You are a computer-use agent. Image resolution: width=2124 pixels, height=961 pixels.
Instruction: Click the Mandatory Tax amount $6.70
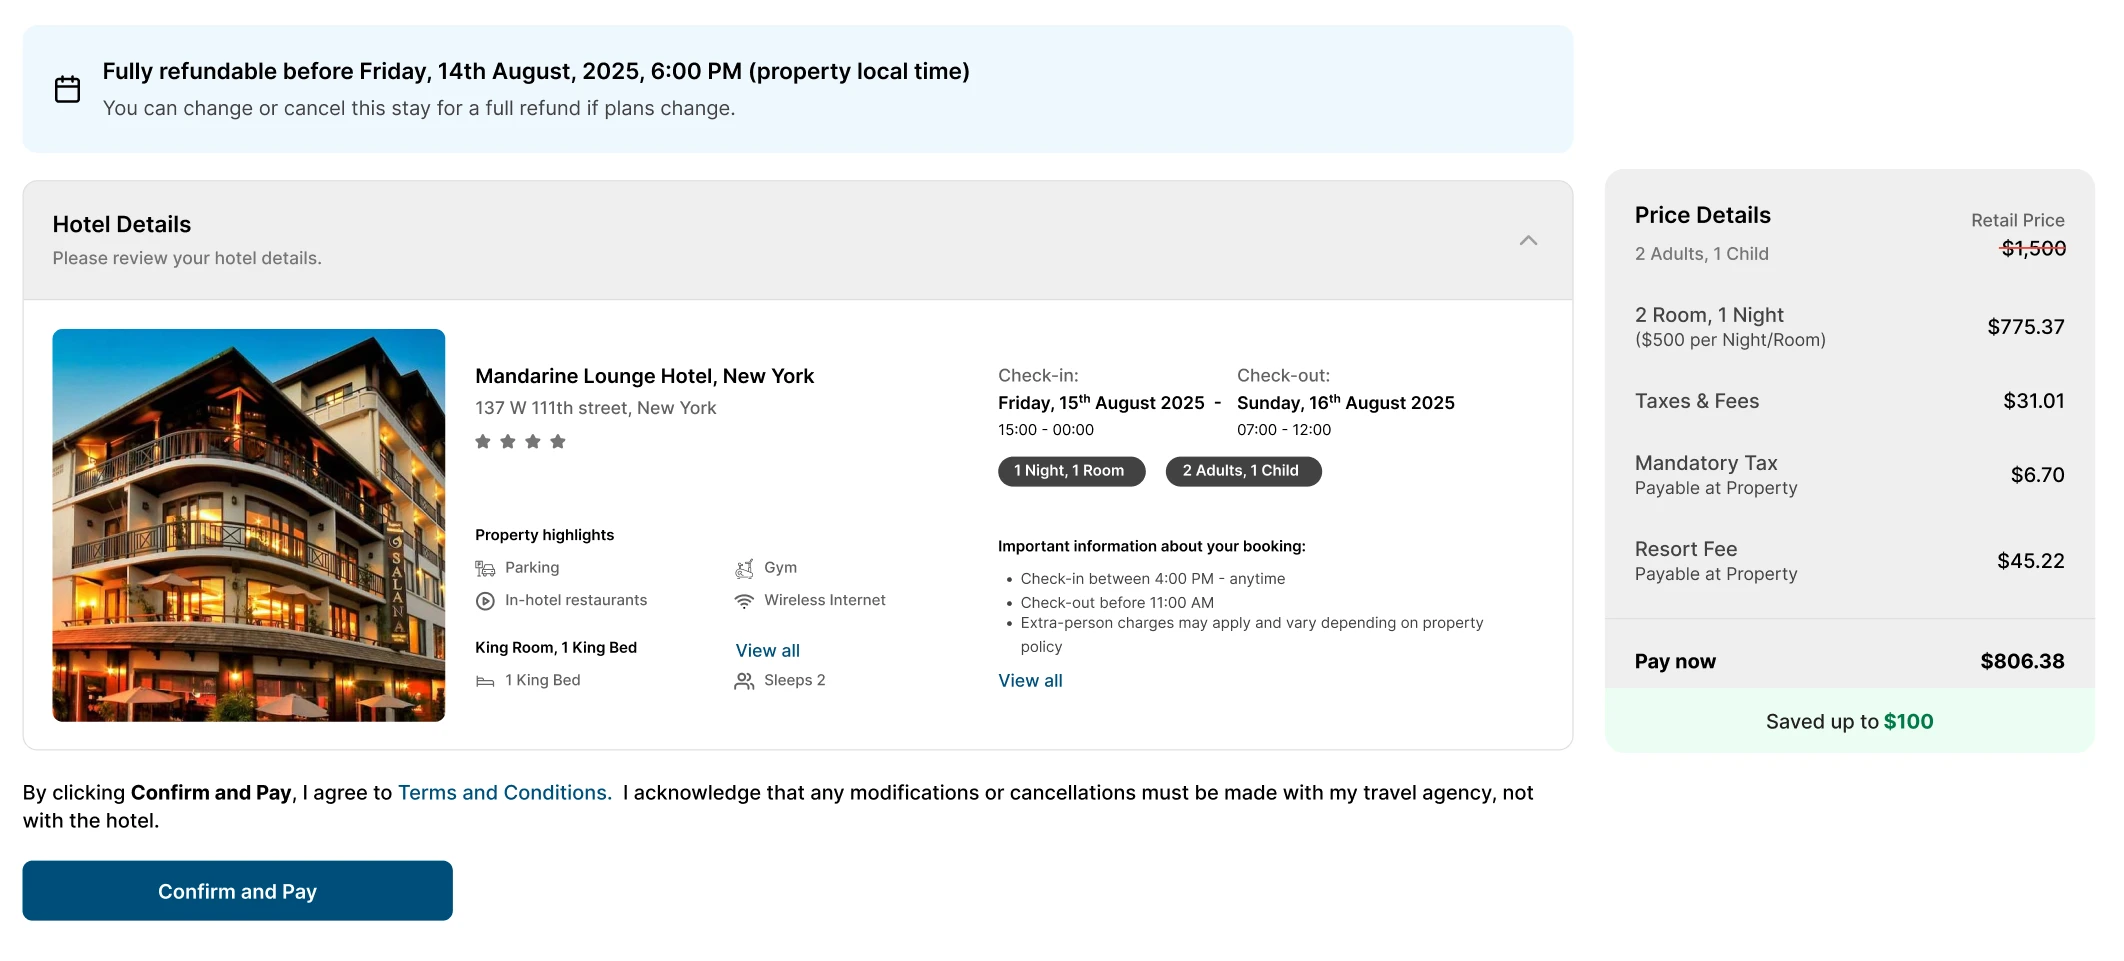[x=2038, y=475]
